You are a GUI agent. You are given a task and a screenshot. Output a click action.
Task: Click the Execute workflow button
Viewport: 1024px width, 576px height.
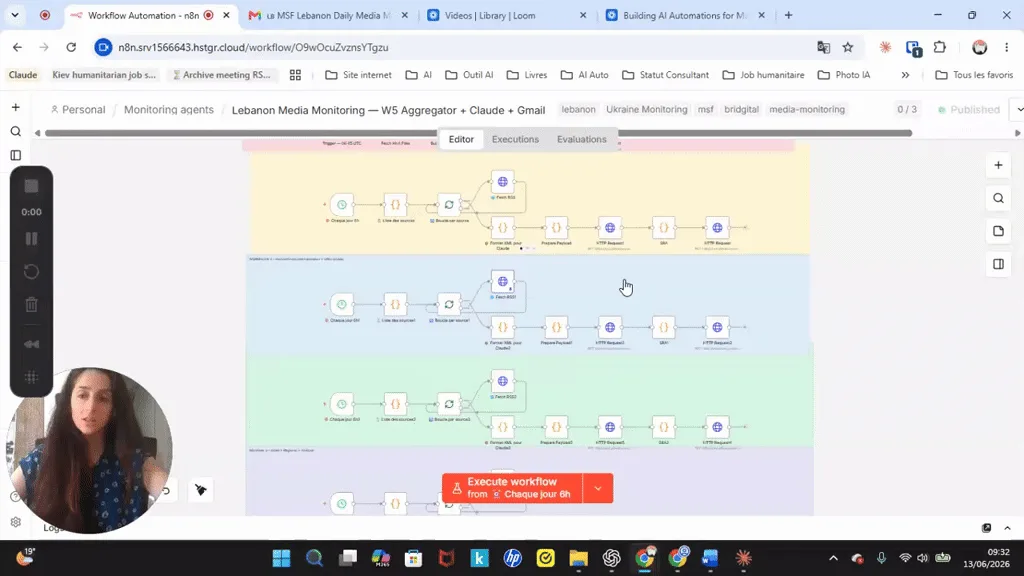(512, 488)
